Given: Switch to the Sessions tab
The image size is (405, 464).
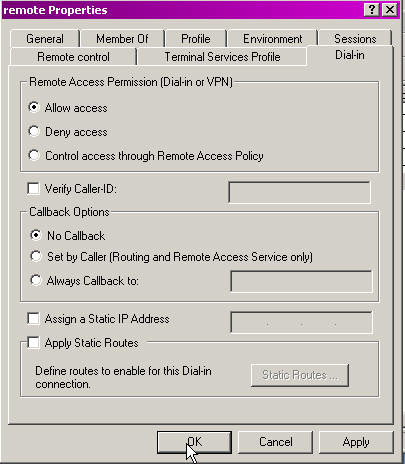Looking at the screenshot, I should [355, 39].
